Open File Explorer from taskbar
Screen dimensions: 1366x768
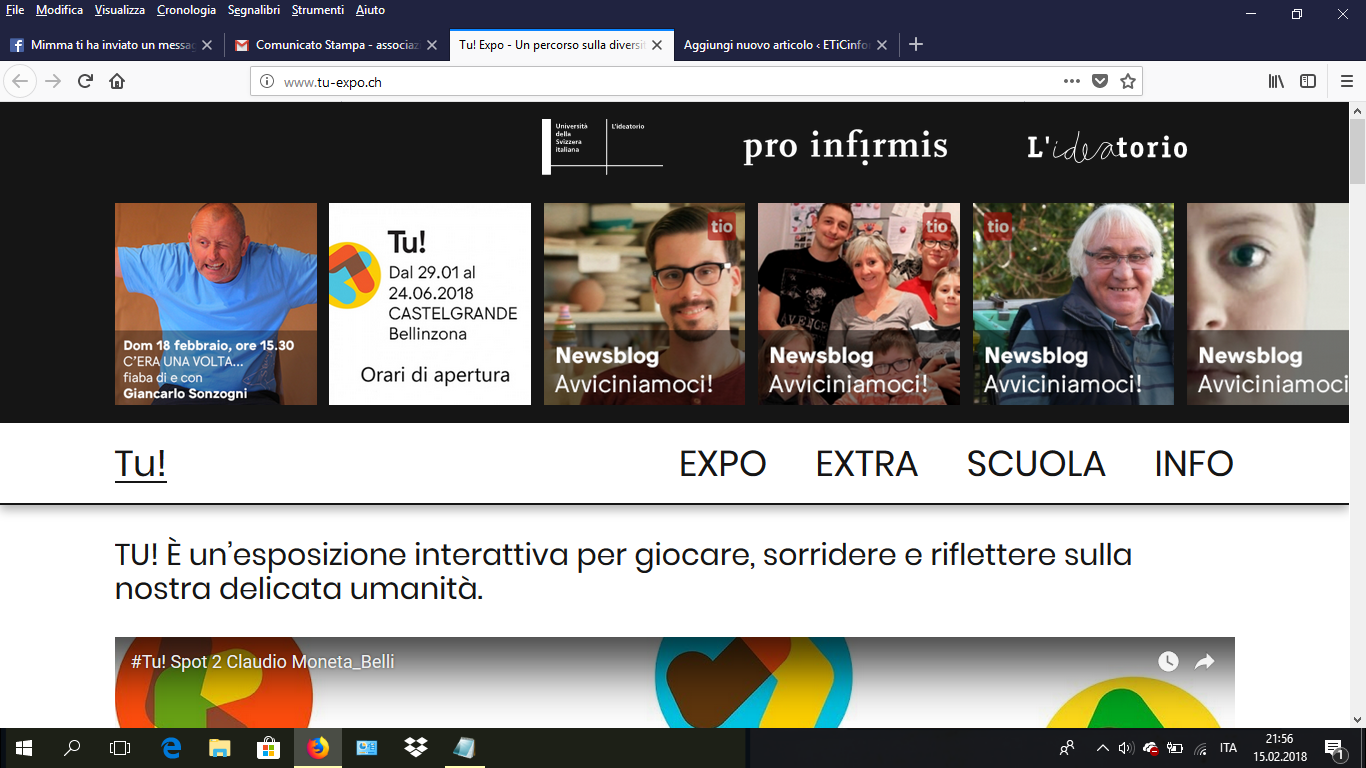pos(220,748)
